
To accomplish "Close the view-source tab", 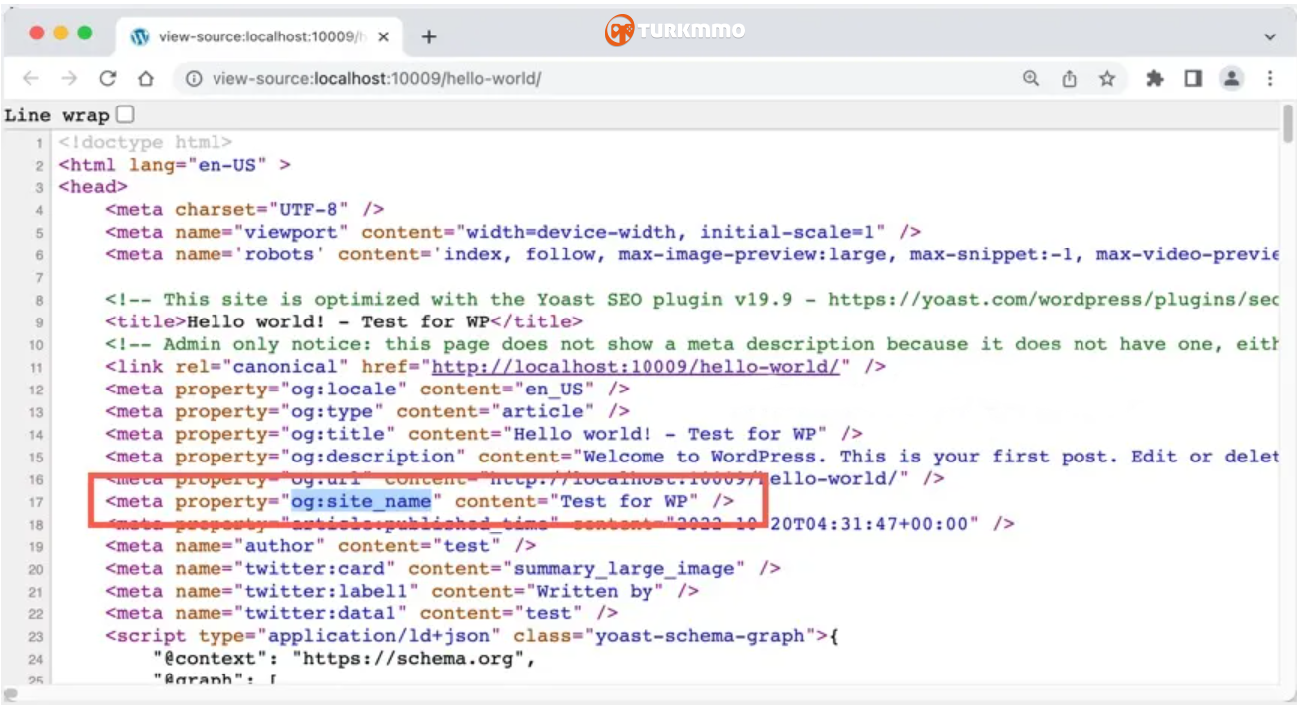I will click(384, 37).
